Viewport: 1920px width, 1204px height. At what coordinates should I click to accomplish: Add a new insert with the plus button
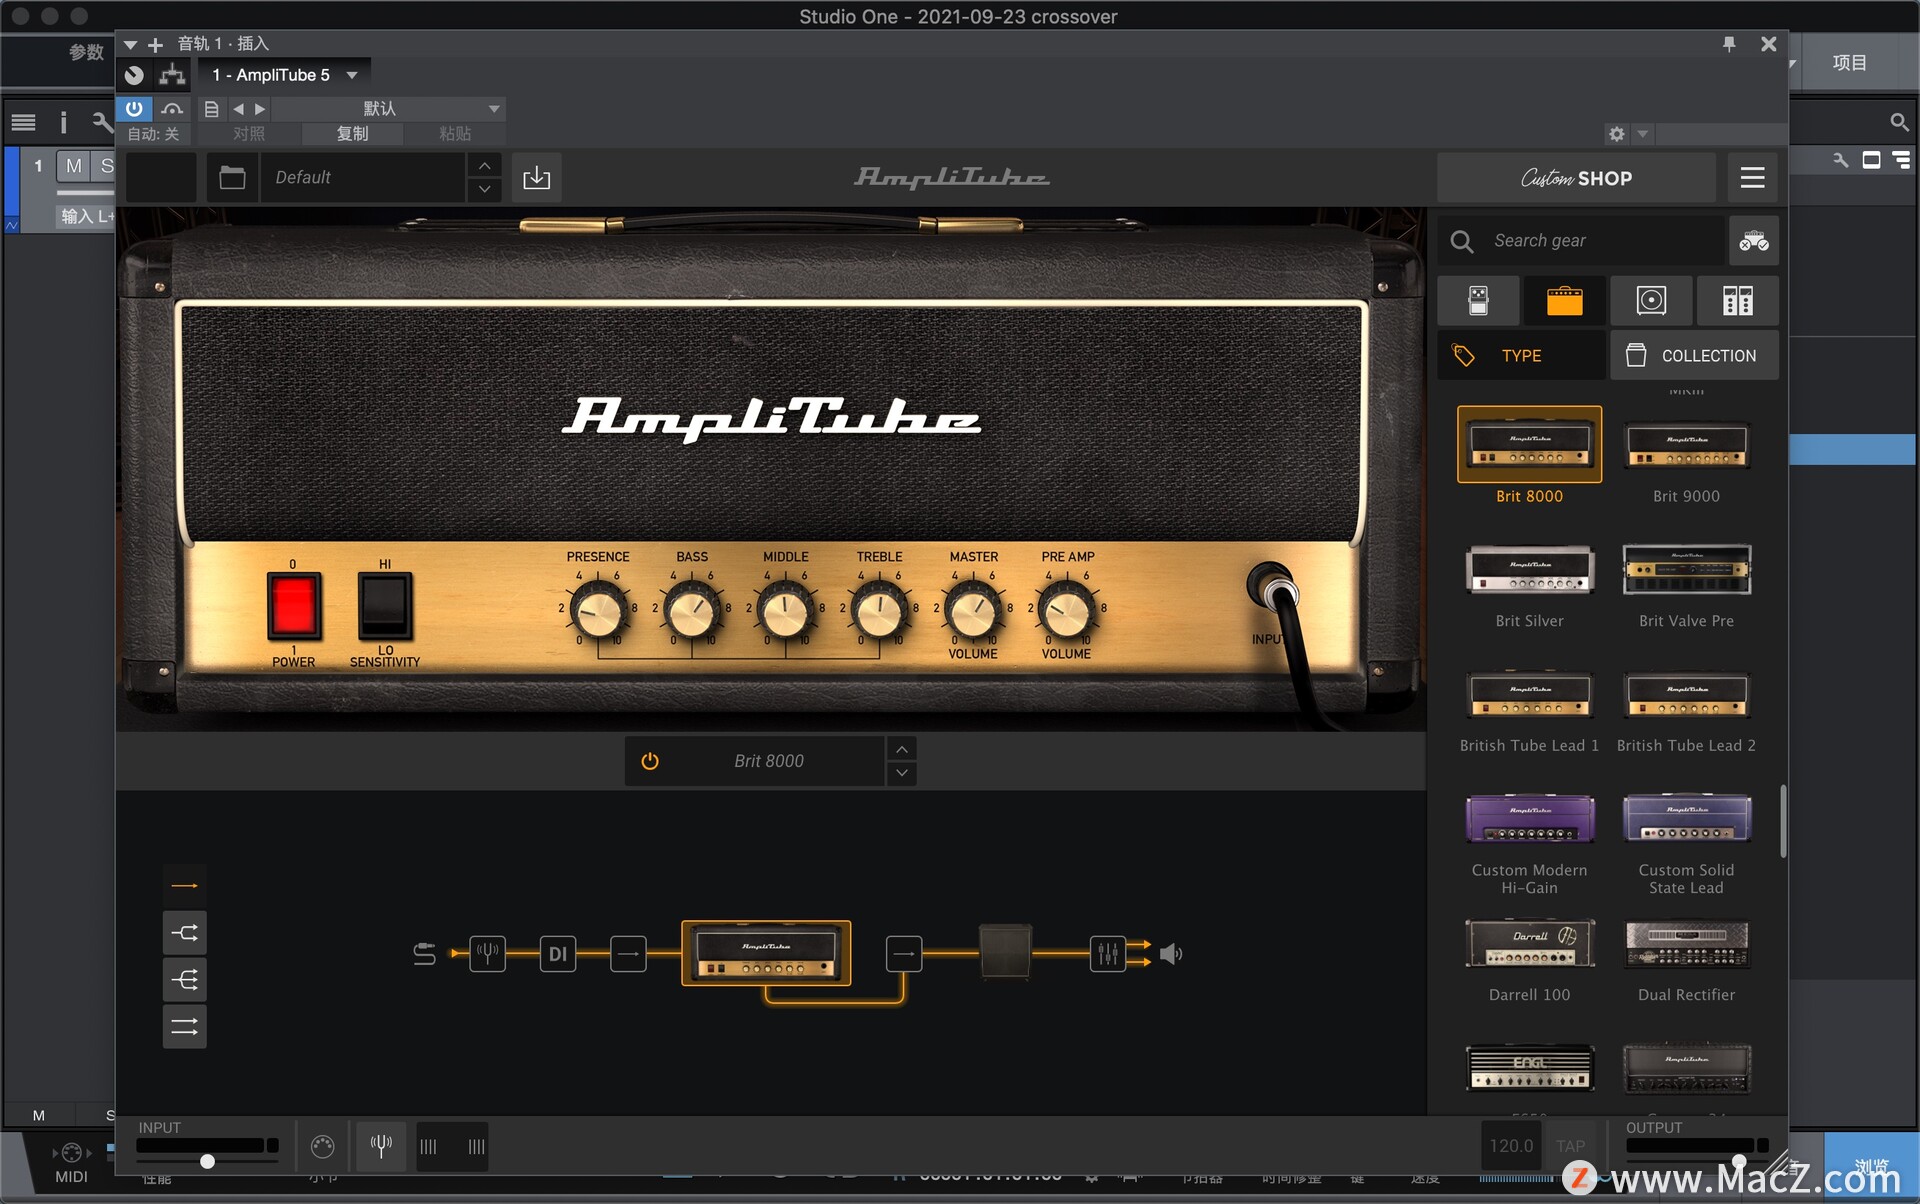point(155,44)
